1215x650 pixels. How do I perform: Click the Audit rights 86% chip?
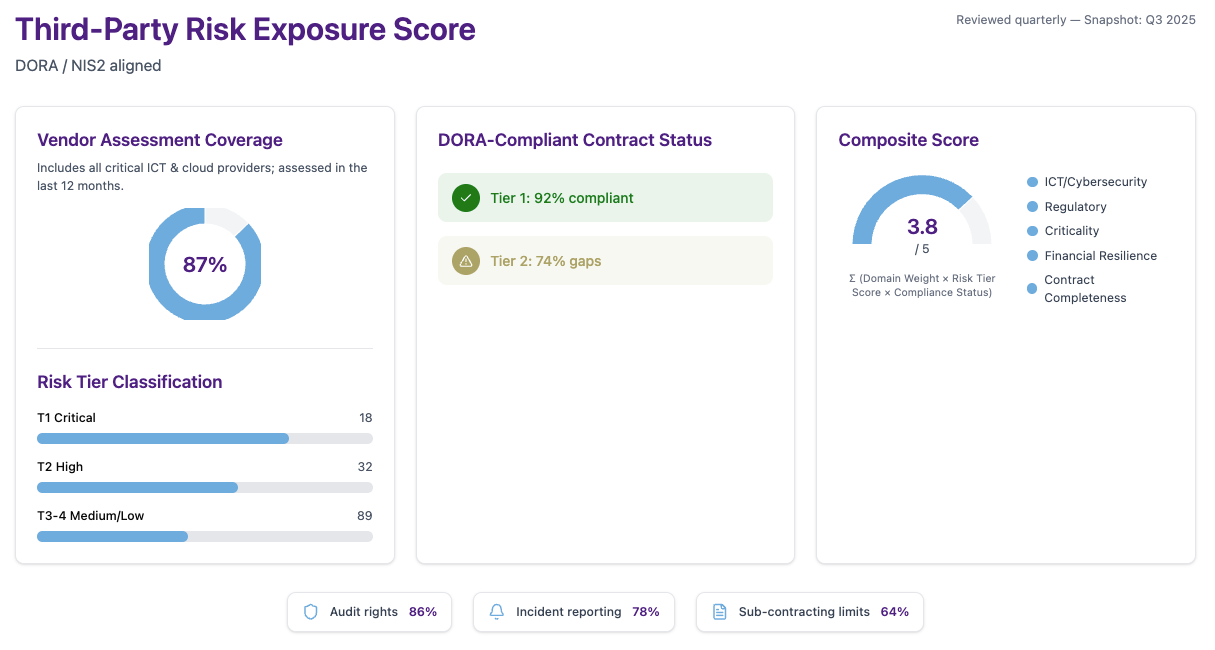tap(369, 612)
